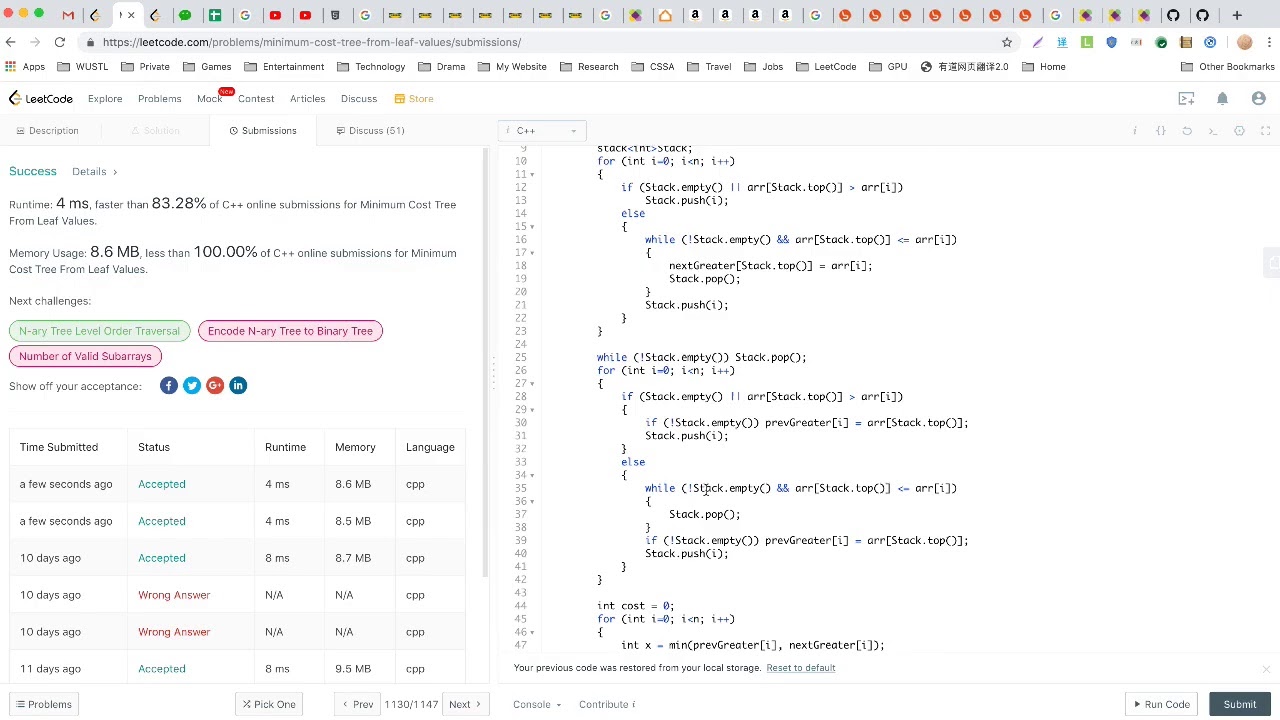The width and height of the screenshot is (1280, 720).
Task: Open the Mock interview menu item
Action: [209, 99]
